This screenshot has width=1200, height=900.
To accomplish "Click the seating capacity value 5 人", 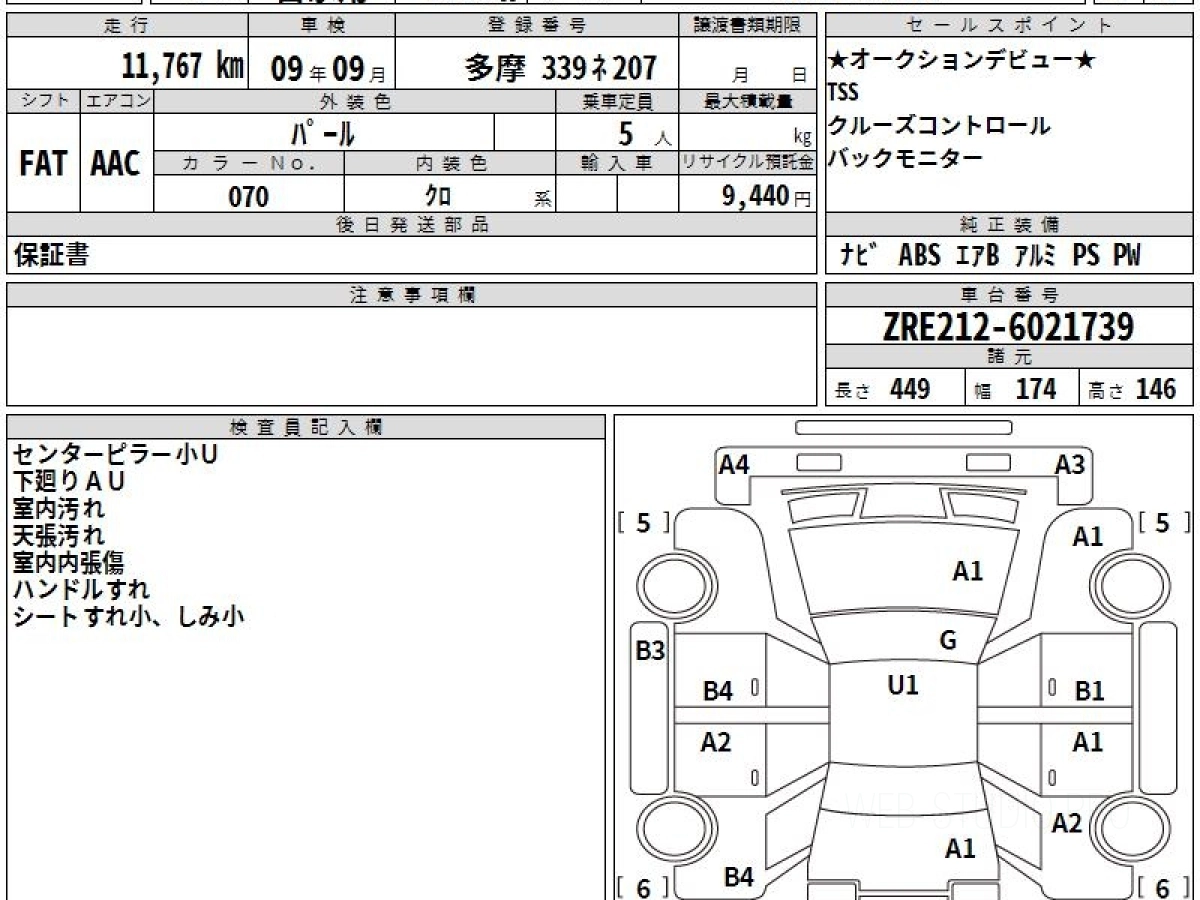I will [x=646, y=132].
